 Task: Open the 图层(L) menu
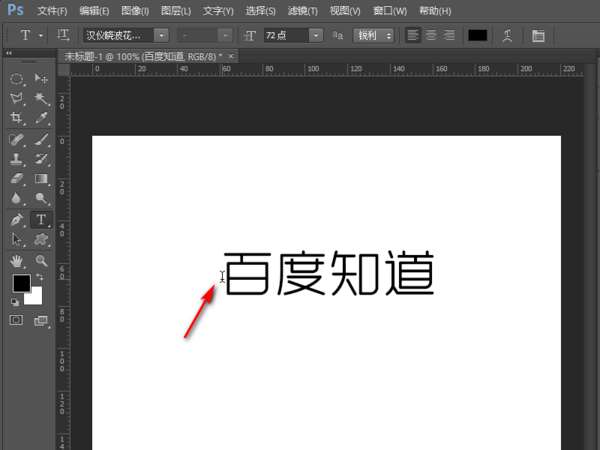coord(176,11)
